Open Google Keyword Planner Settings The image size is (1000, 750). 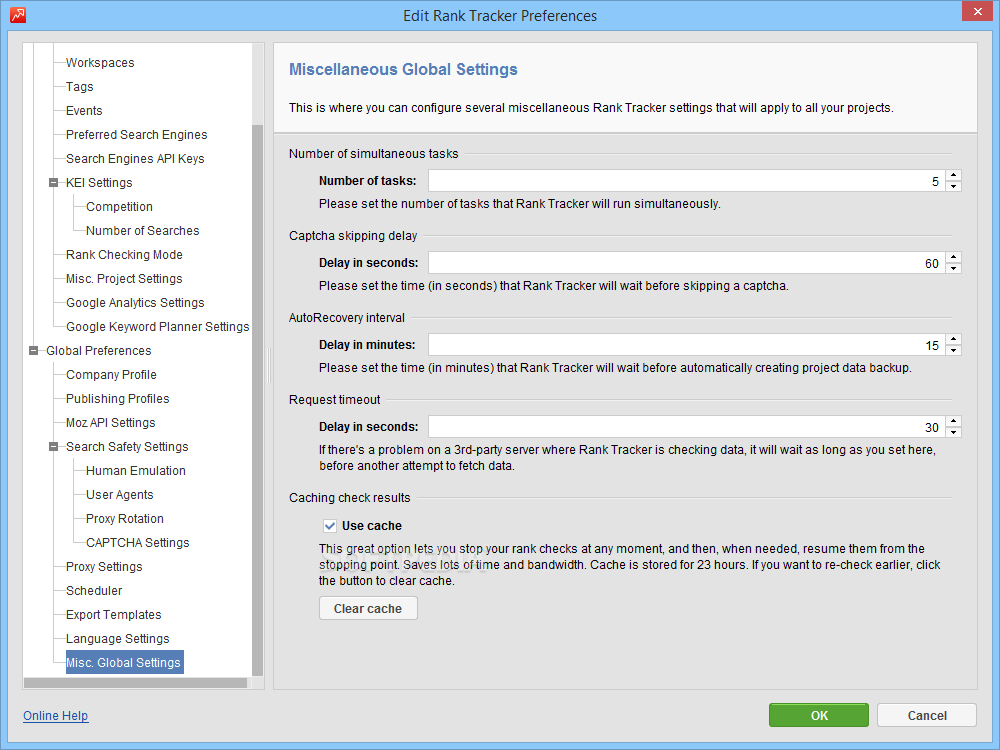click(x=158, y=327)
